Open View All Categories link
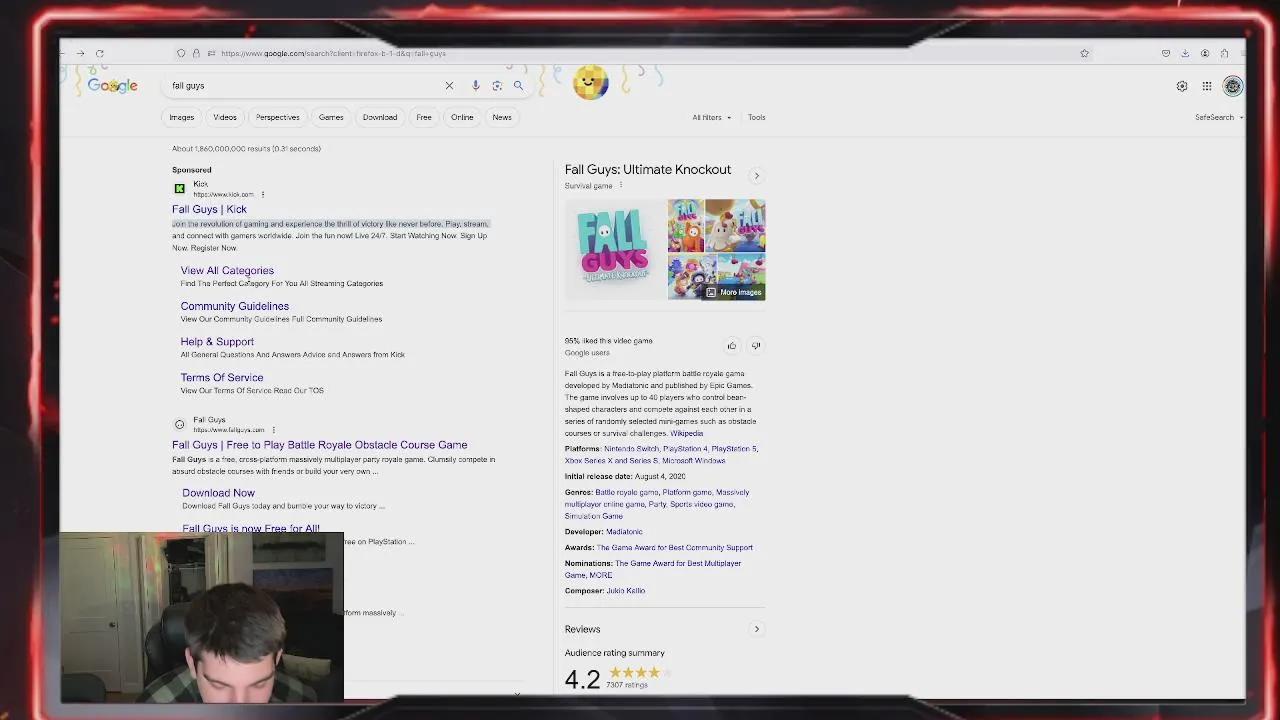The height and width of the screenshot is (720, 1280). click(227, 270)
